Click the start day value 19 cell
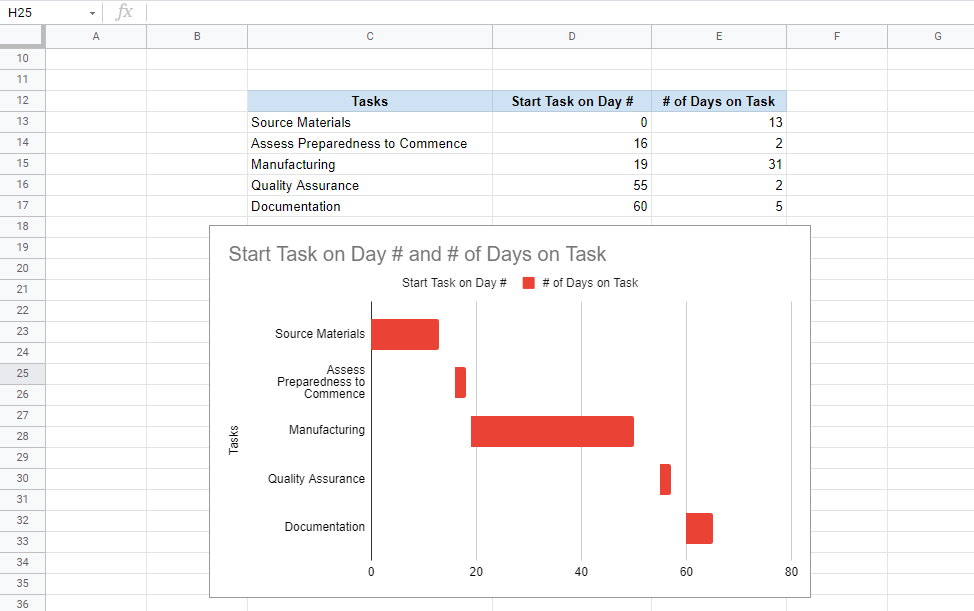This screenshot has height=611, width=974. coord(571,165)
